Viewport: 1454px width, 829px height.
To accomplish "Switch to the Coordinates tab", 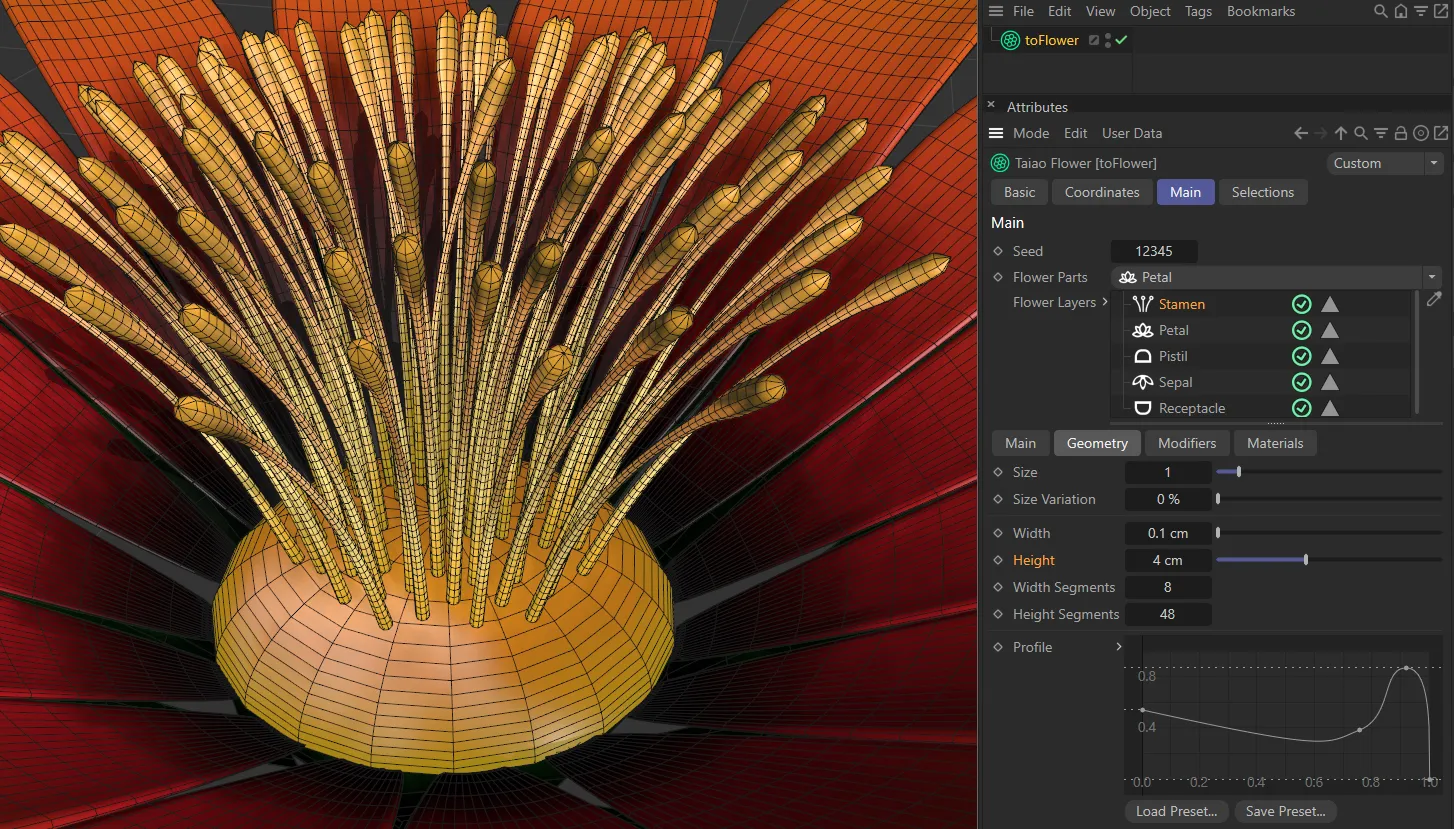I will (1102, 192).
